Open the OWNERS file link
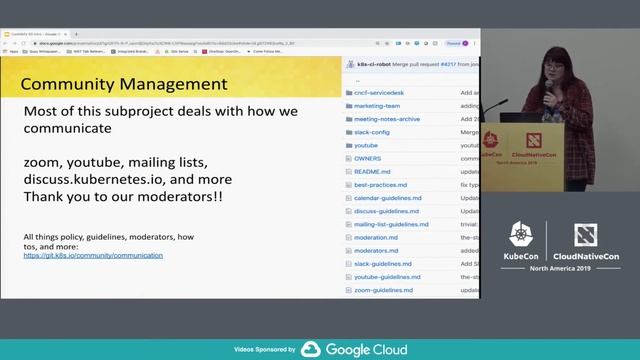The height and width of the screenshot is (360, 640). [x=367, y=158]
